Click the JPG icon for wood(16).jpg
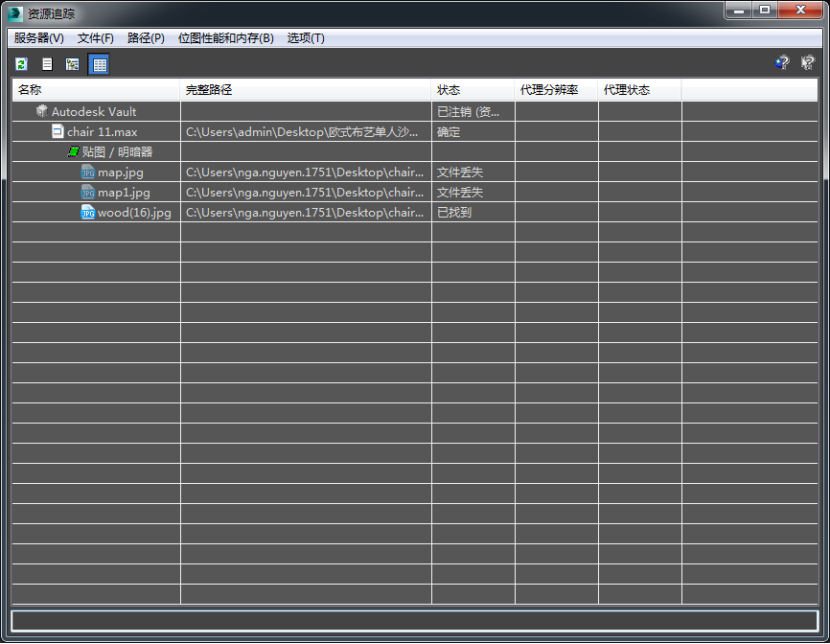 [88, 212]
